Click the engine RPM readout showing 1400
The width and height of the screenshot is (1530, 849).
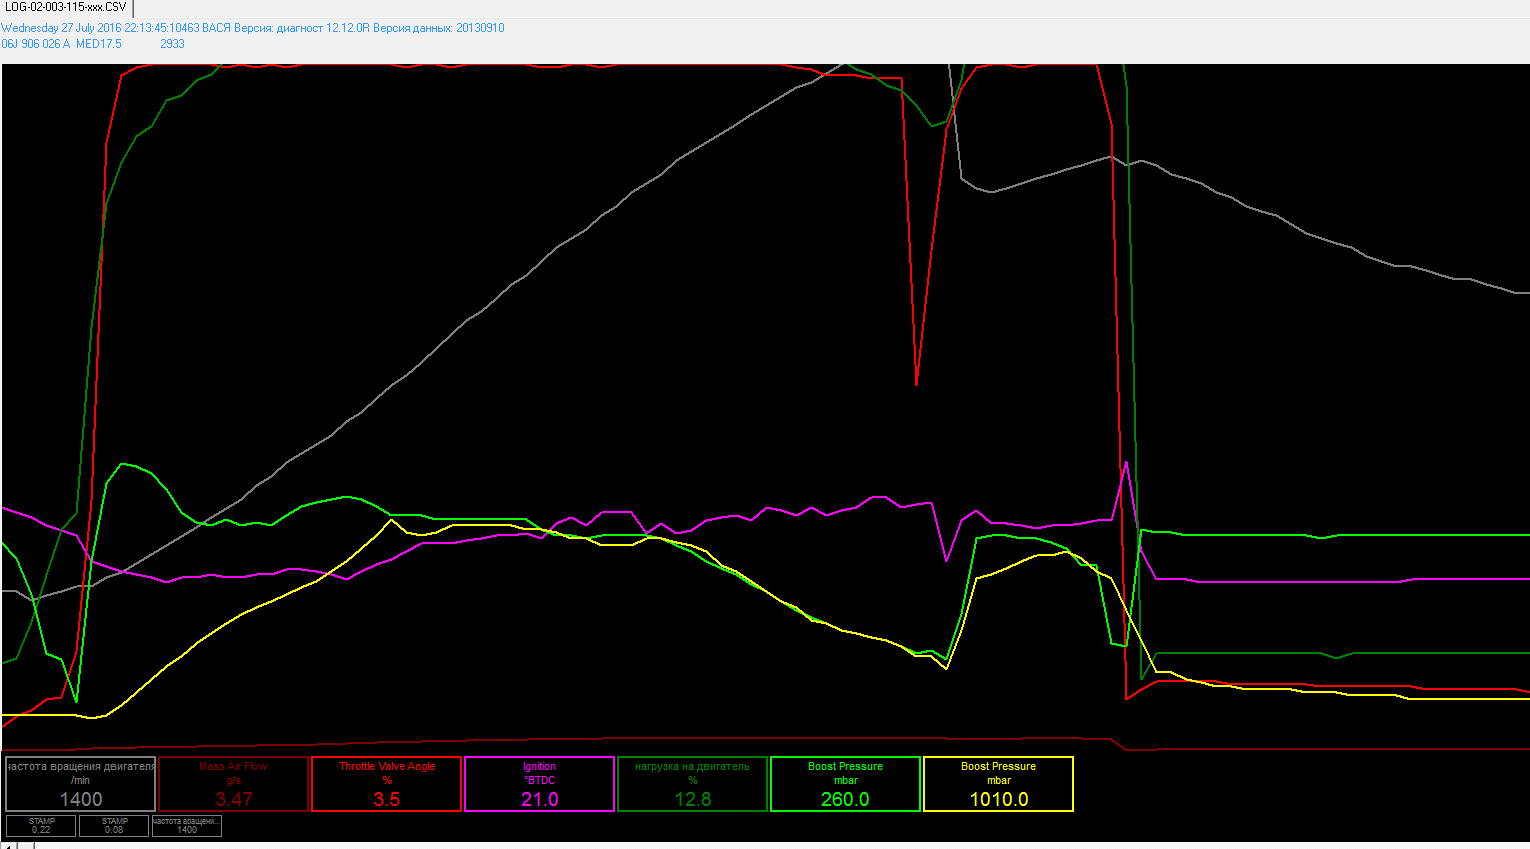[81, 784]
